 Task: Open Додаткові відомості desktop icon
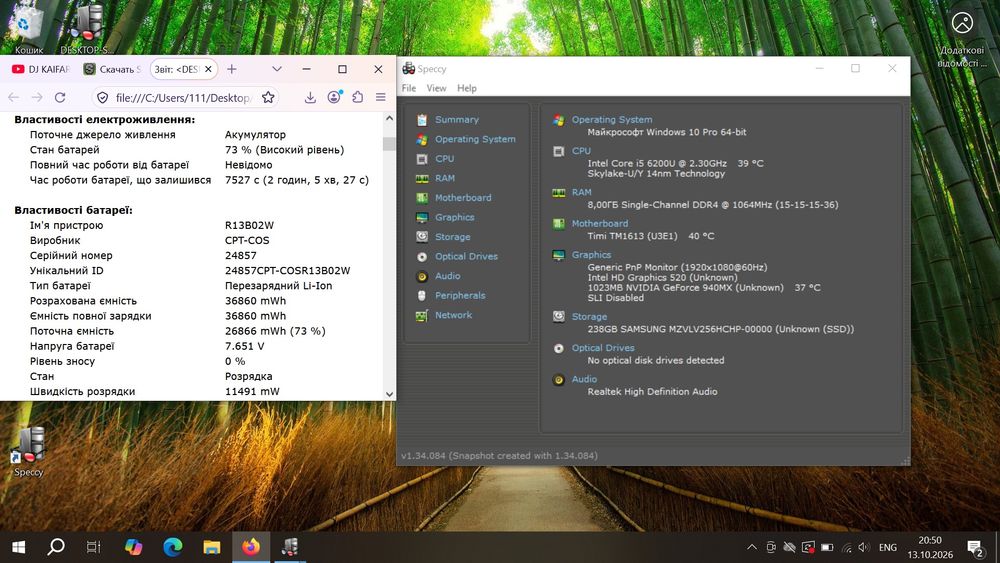coord(962,38)
